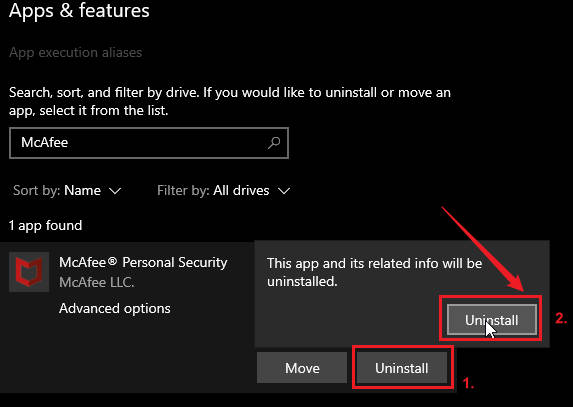
Task: Click the 'This app and its related info' message
Action: (375, 272)
